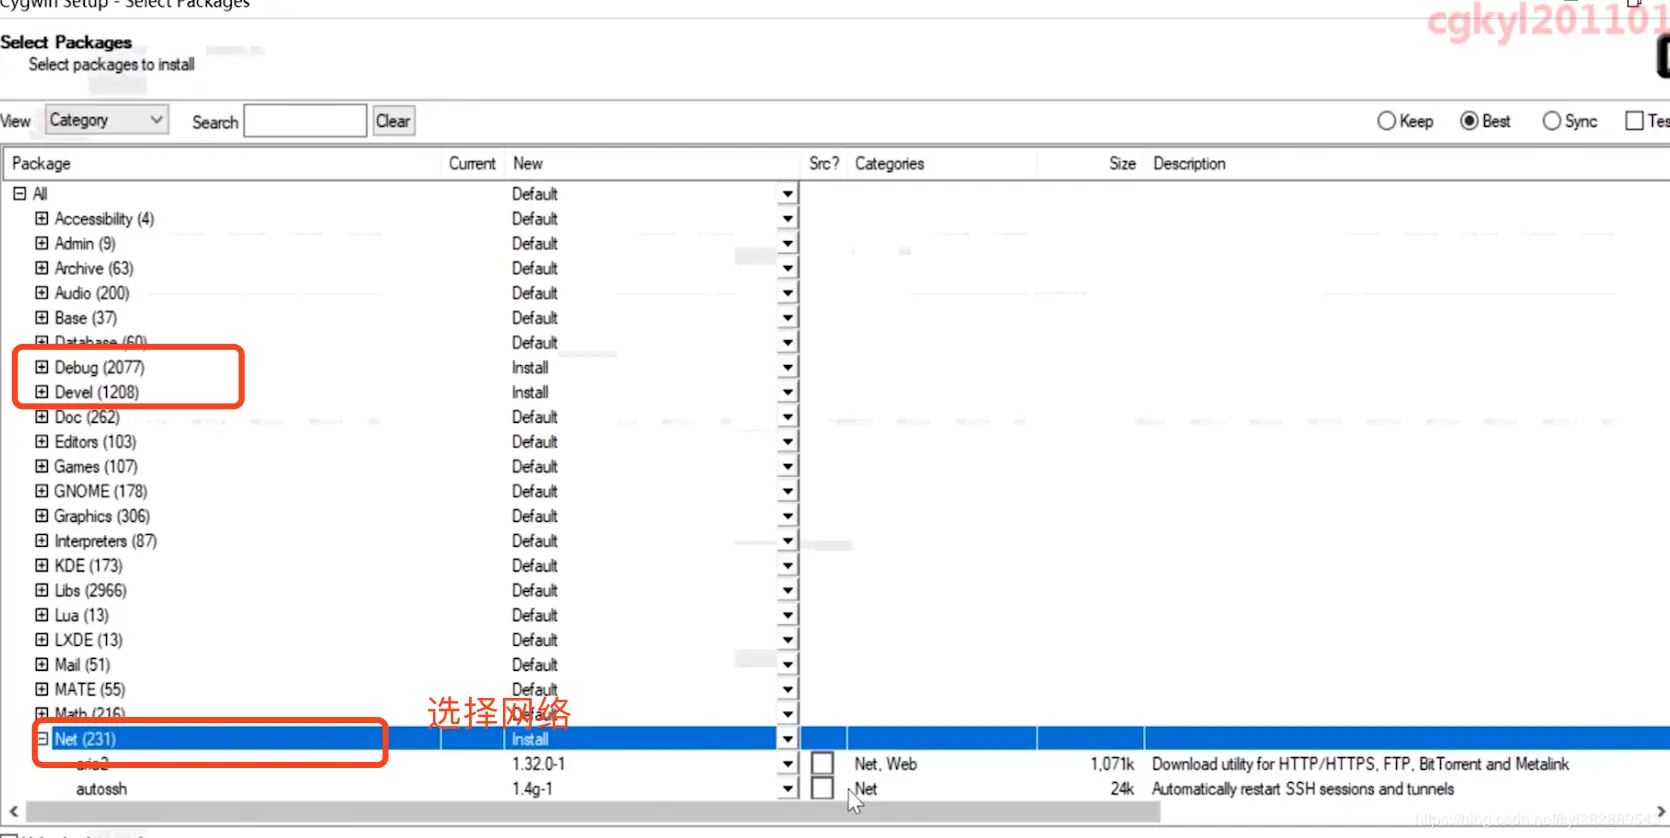Click the Categories column header
Viewport: 1670px width, 838px height.
[942, 164]
